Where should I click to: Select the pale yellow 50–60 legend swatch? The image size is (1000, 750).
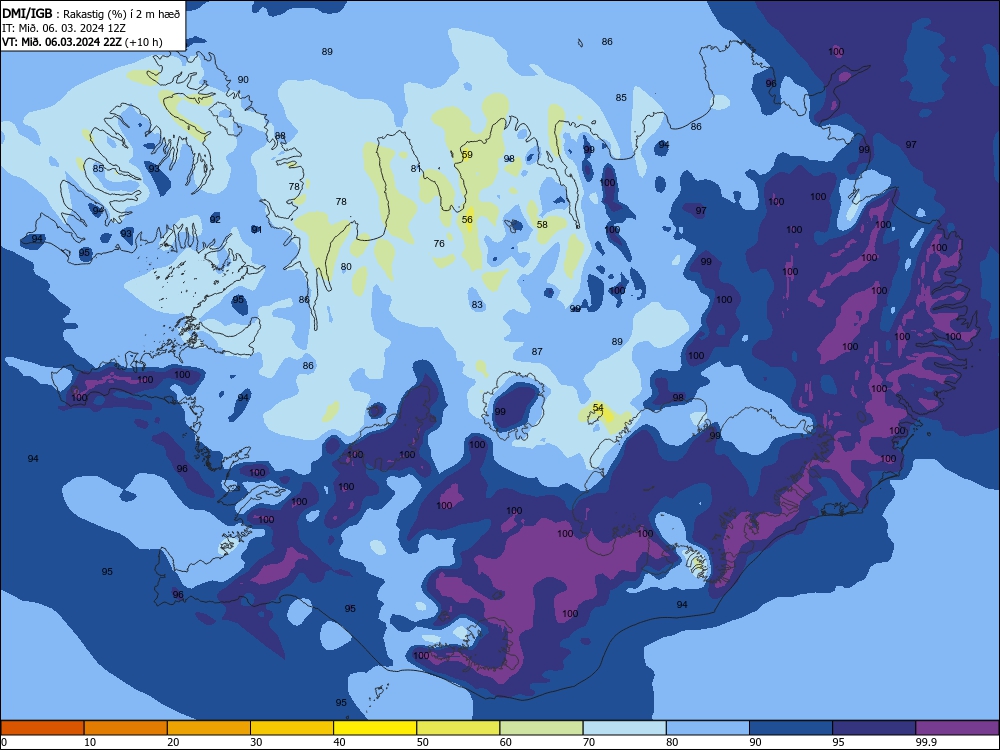(x=458, y=728)
